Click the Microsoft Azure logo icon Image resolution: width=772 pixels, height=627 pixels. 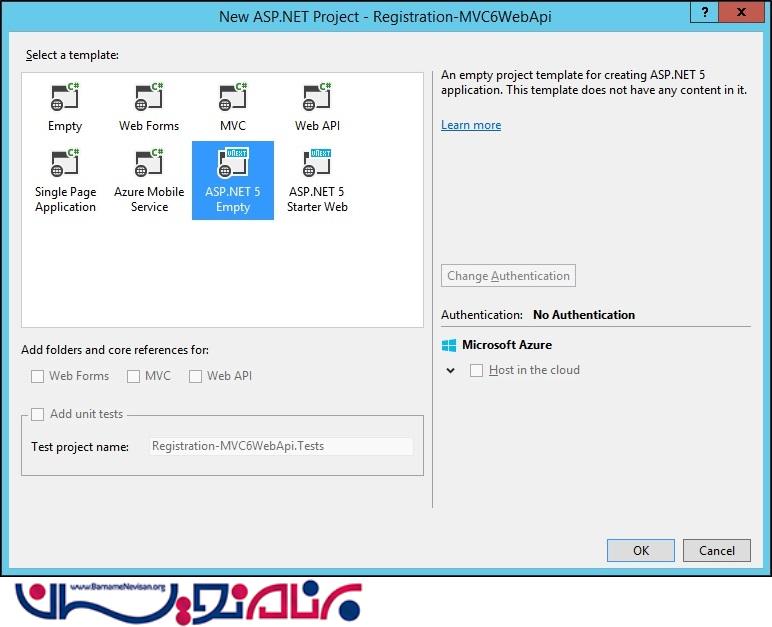click(x=449, y=345)
